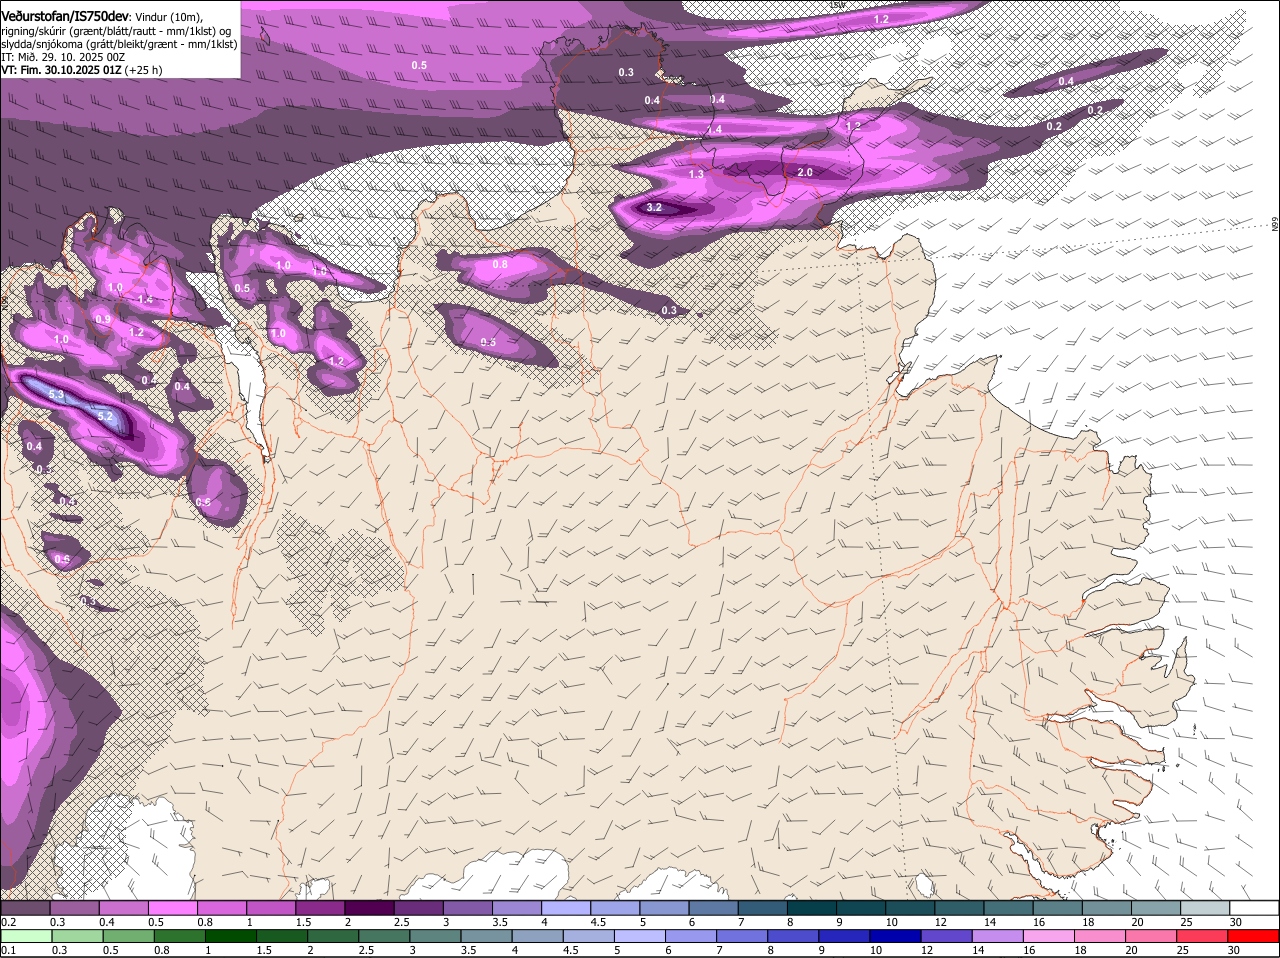
Task: Click the Veðurstofan/IS750dev title text
Action: click(65, 15)
